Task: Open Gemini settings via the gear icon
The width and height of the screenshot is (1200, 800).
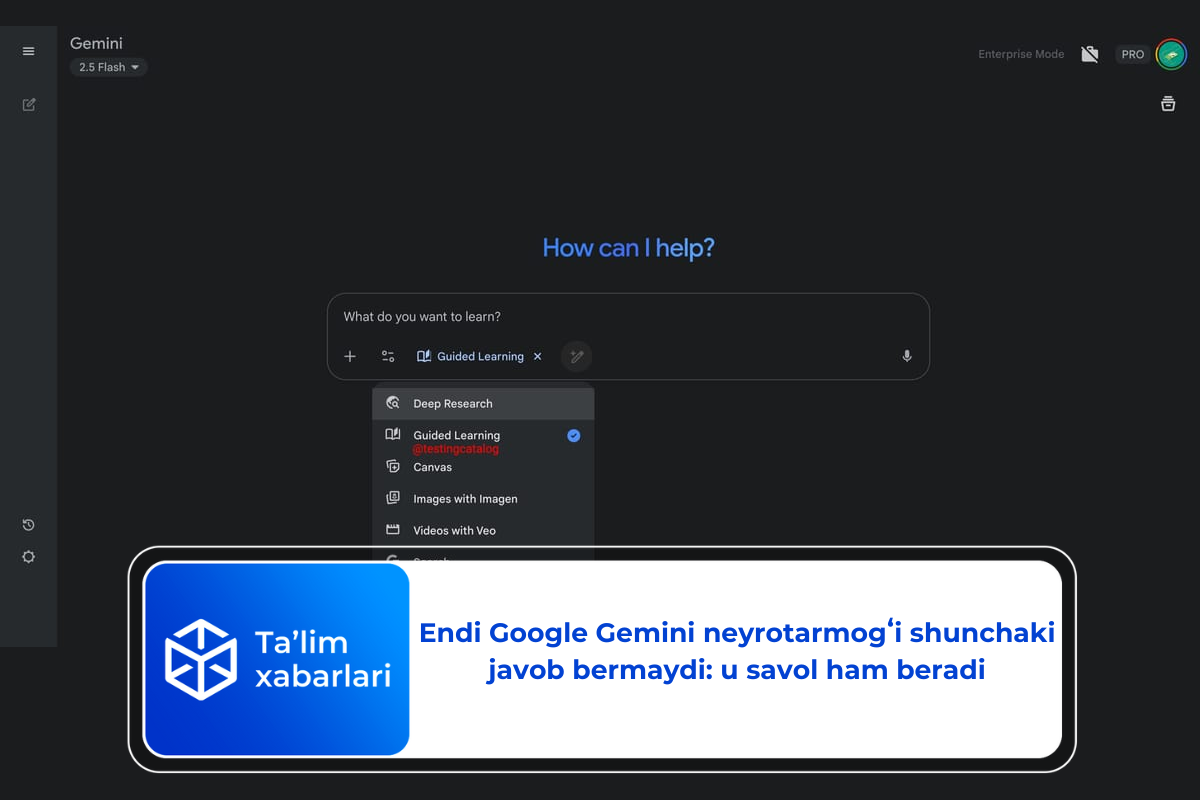Action: (28, 557)
